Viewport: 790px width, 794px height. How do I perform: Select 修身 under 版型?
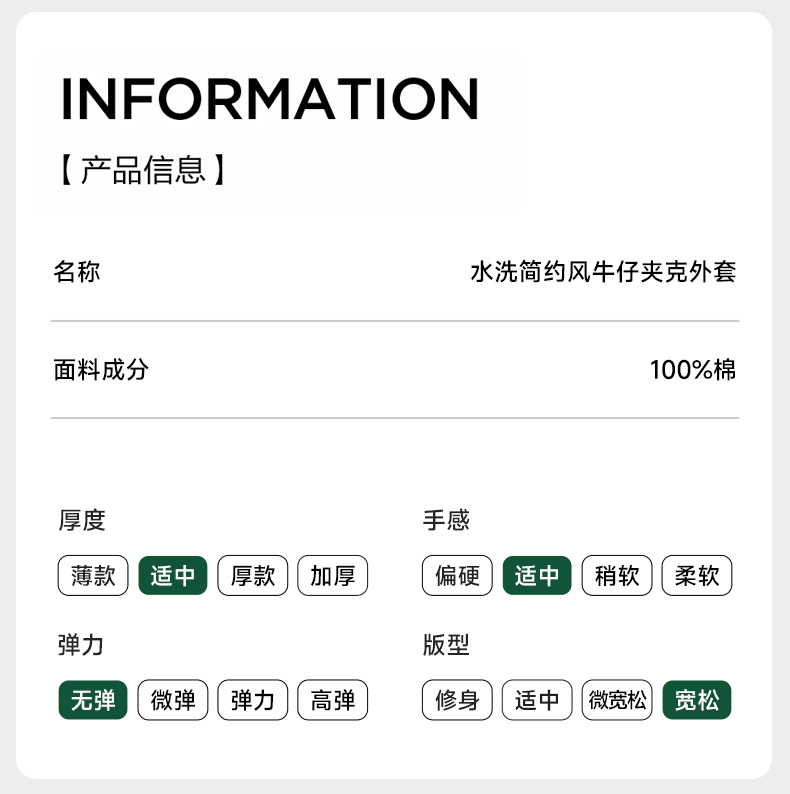(457, 700)
